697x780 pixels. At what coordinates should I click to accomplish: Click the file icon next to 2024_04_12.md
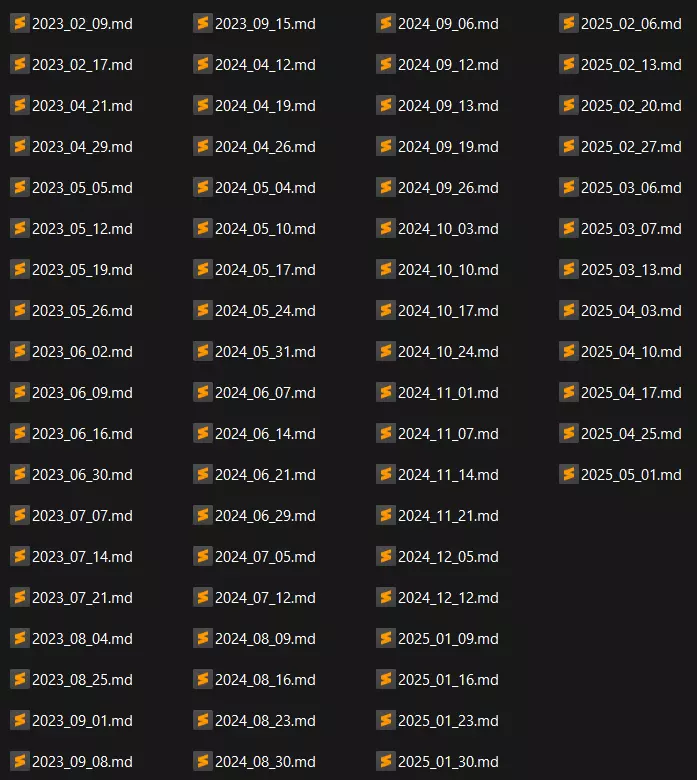point(203,64)
